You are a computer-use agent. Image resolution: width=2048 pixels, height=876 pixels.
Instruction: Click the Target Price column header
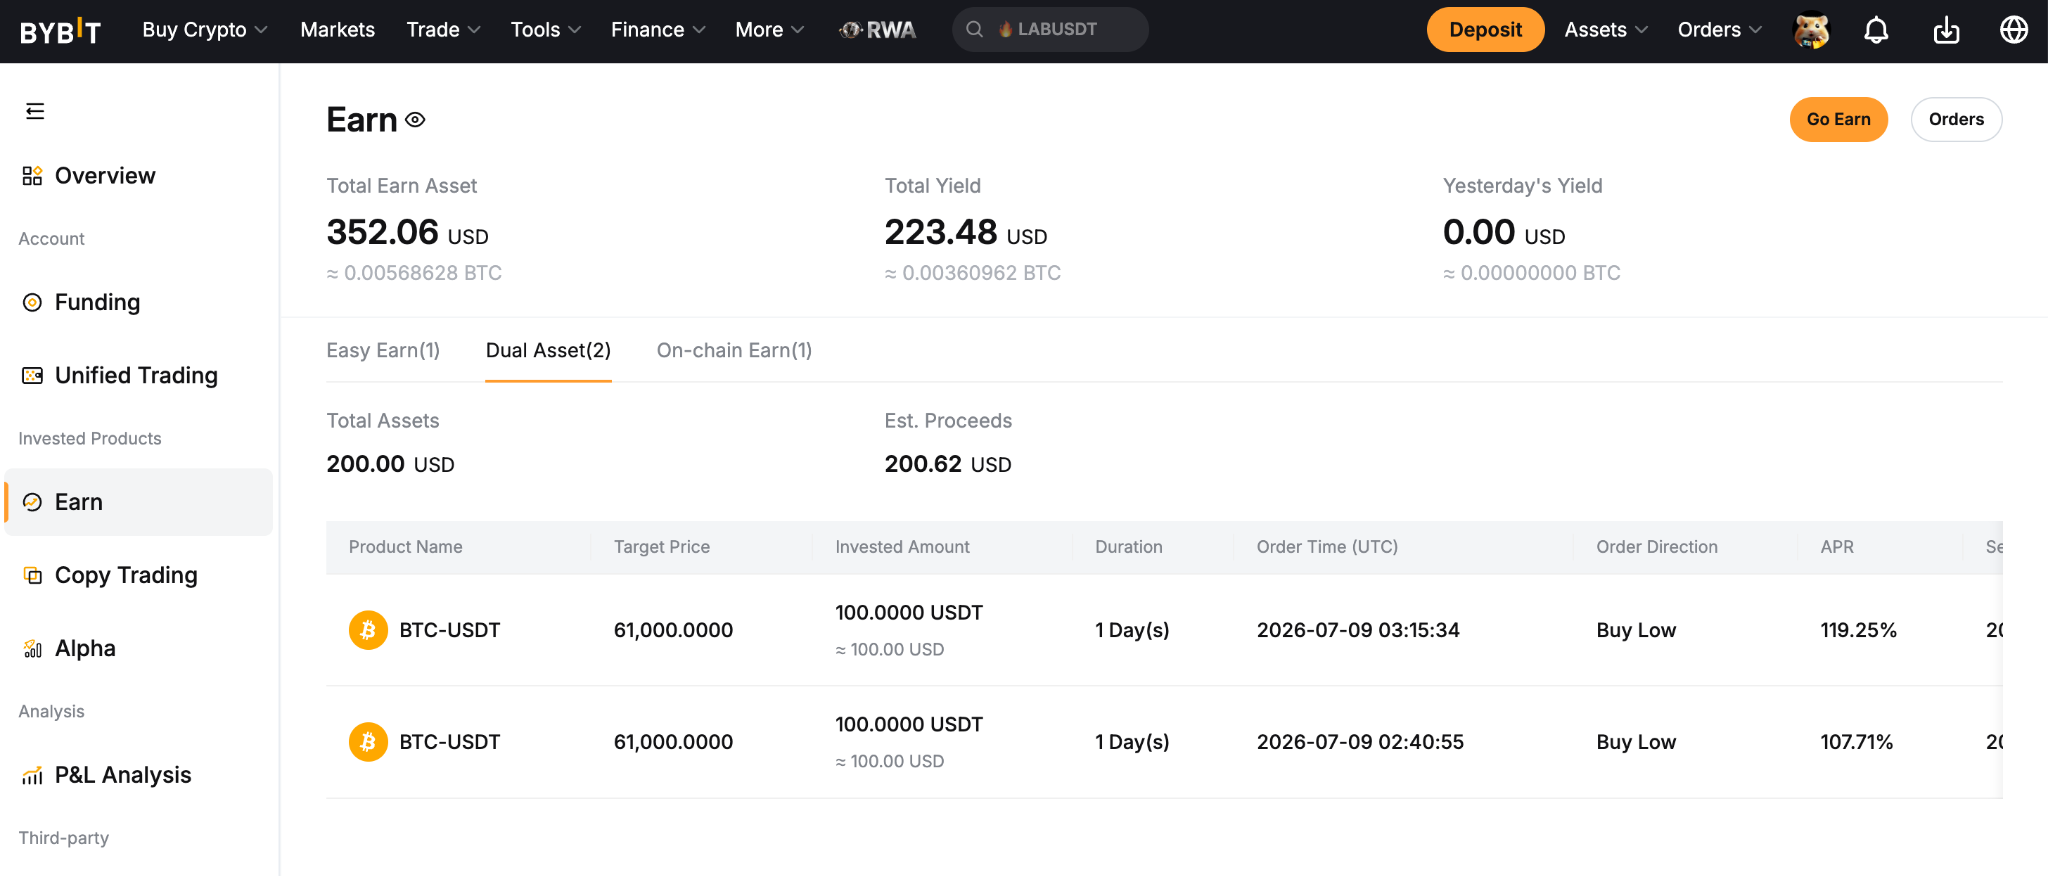(662, 547)
